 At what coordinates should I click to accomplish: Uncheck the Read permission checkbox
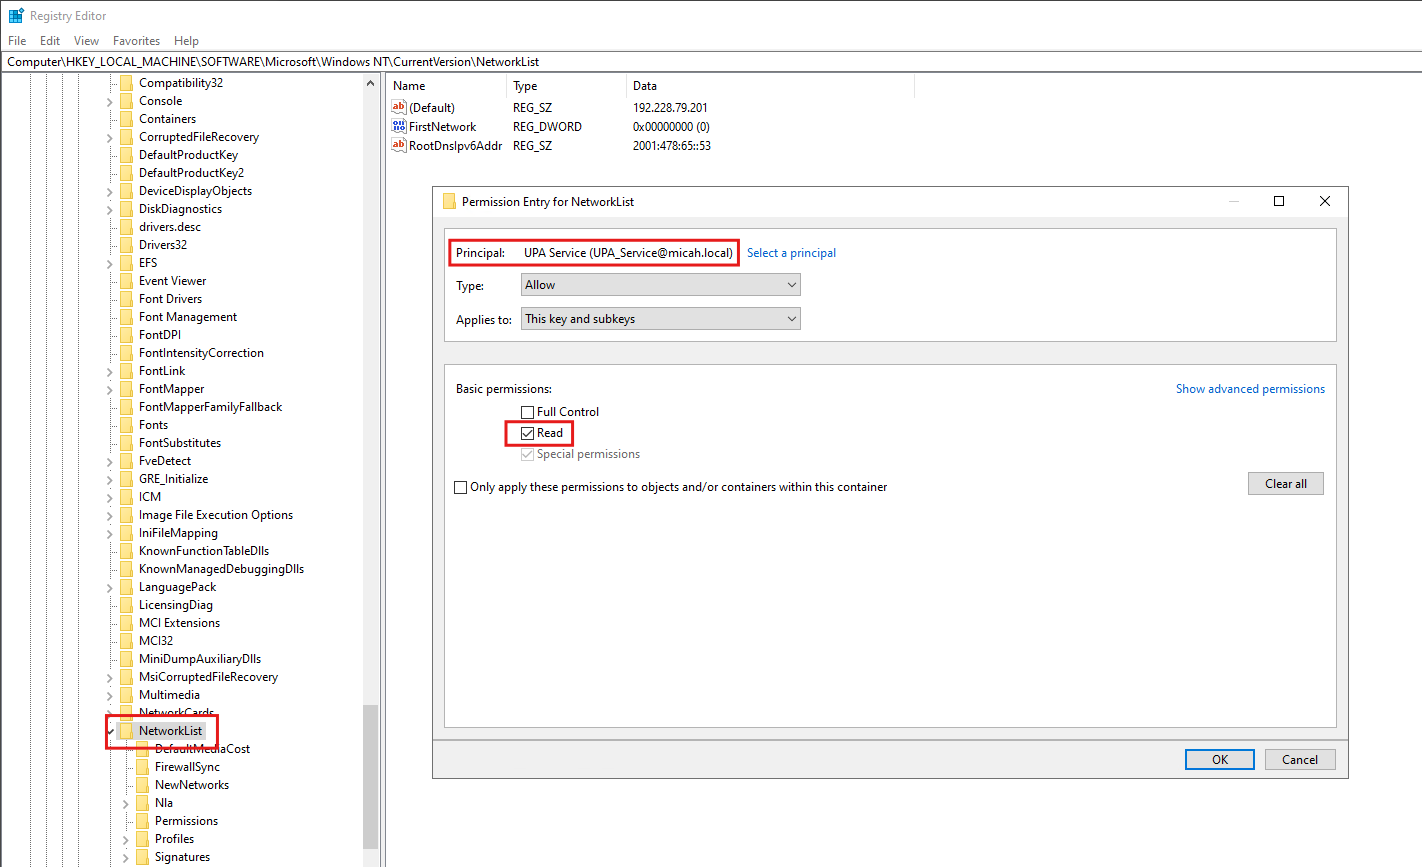pos(528,433)
